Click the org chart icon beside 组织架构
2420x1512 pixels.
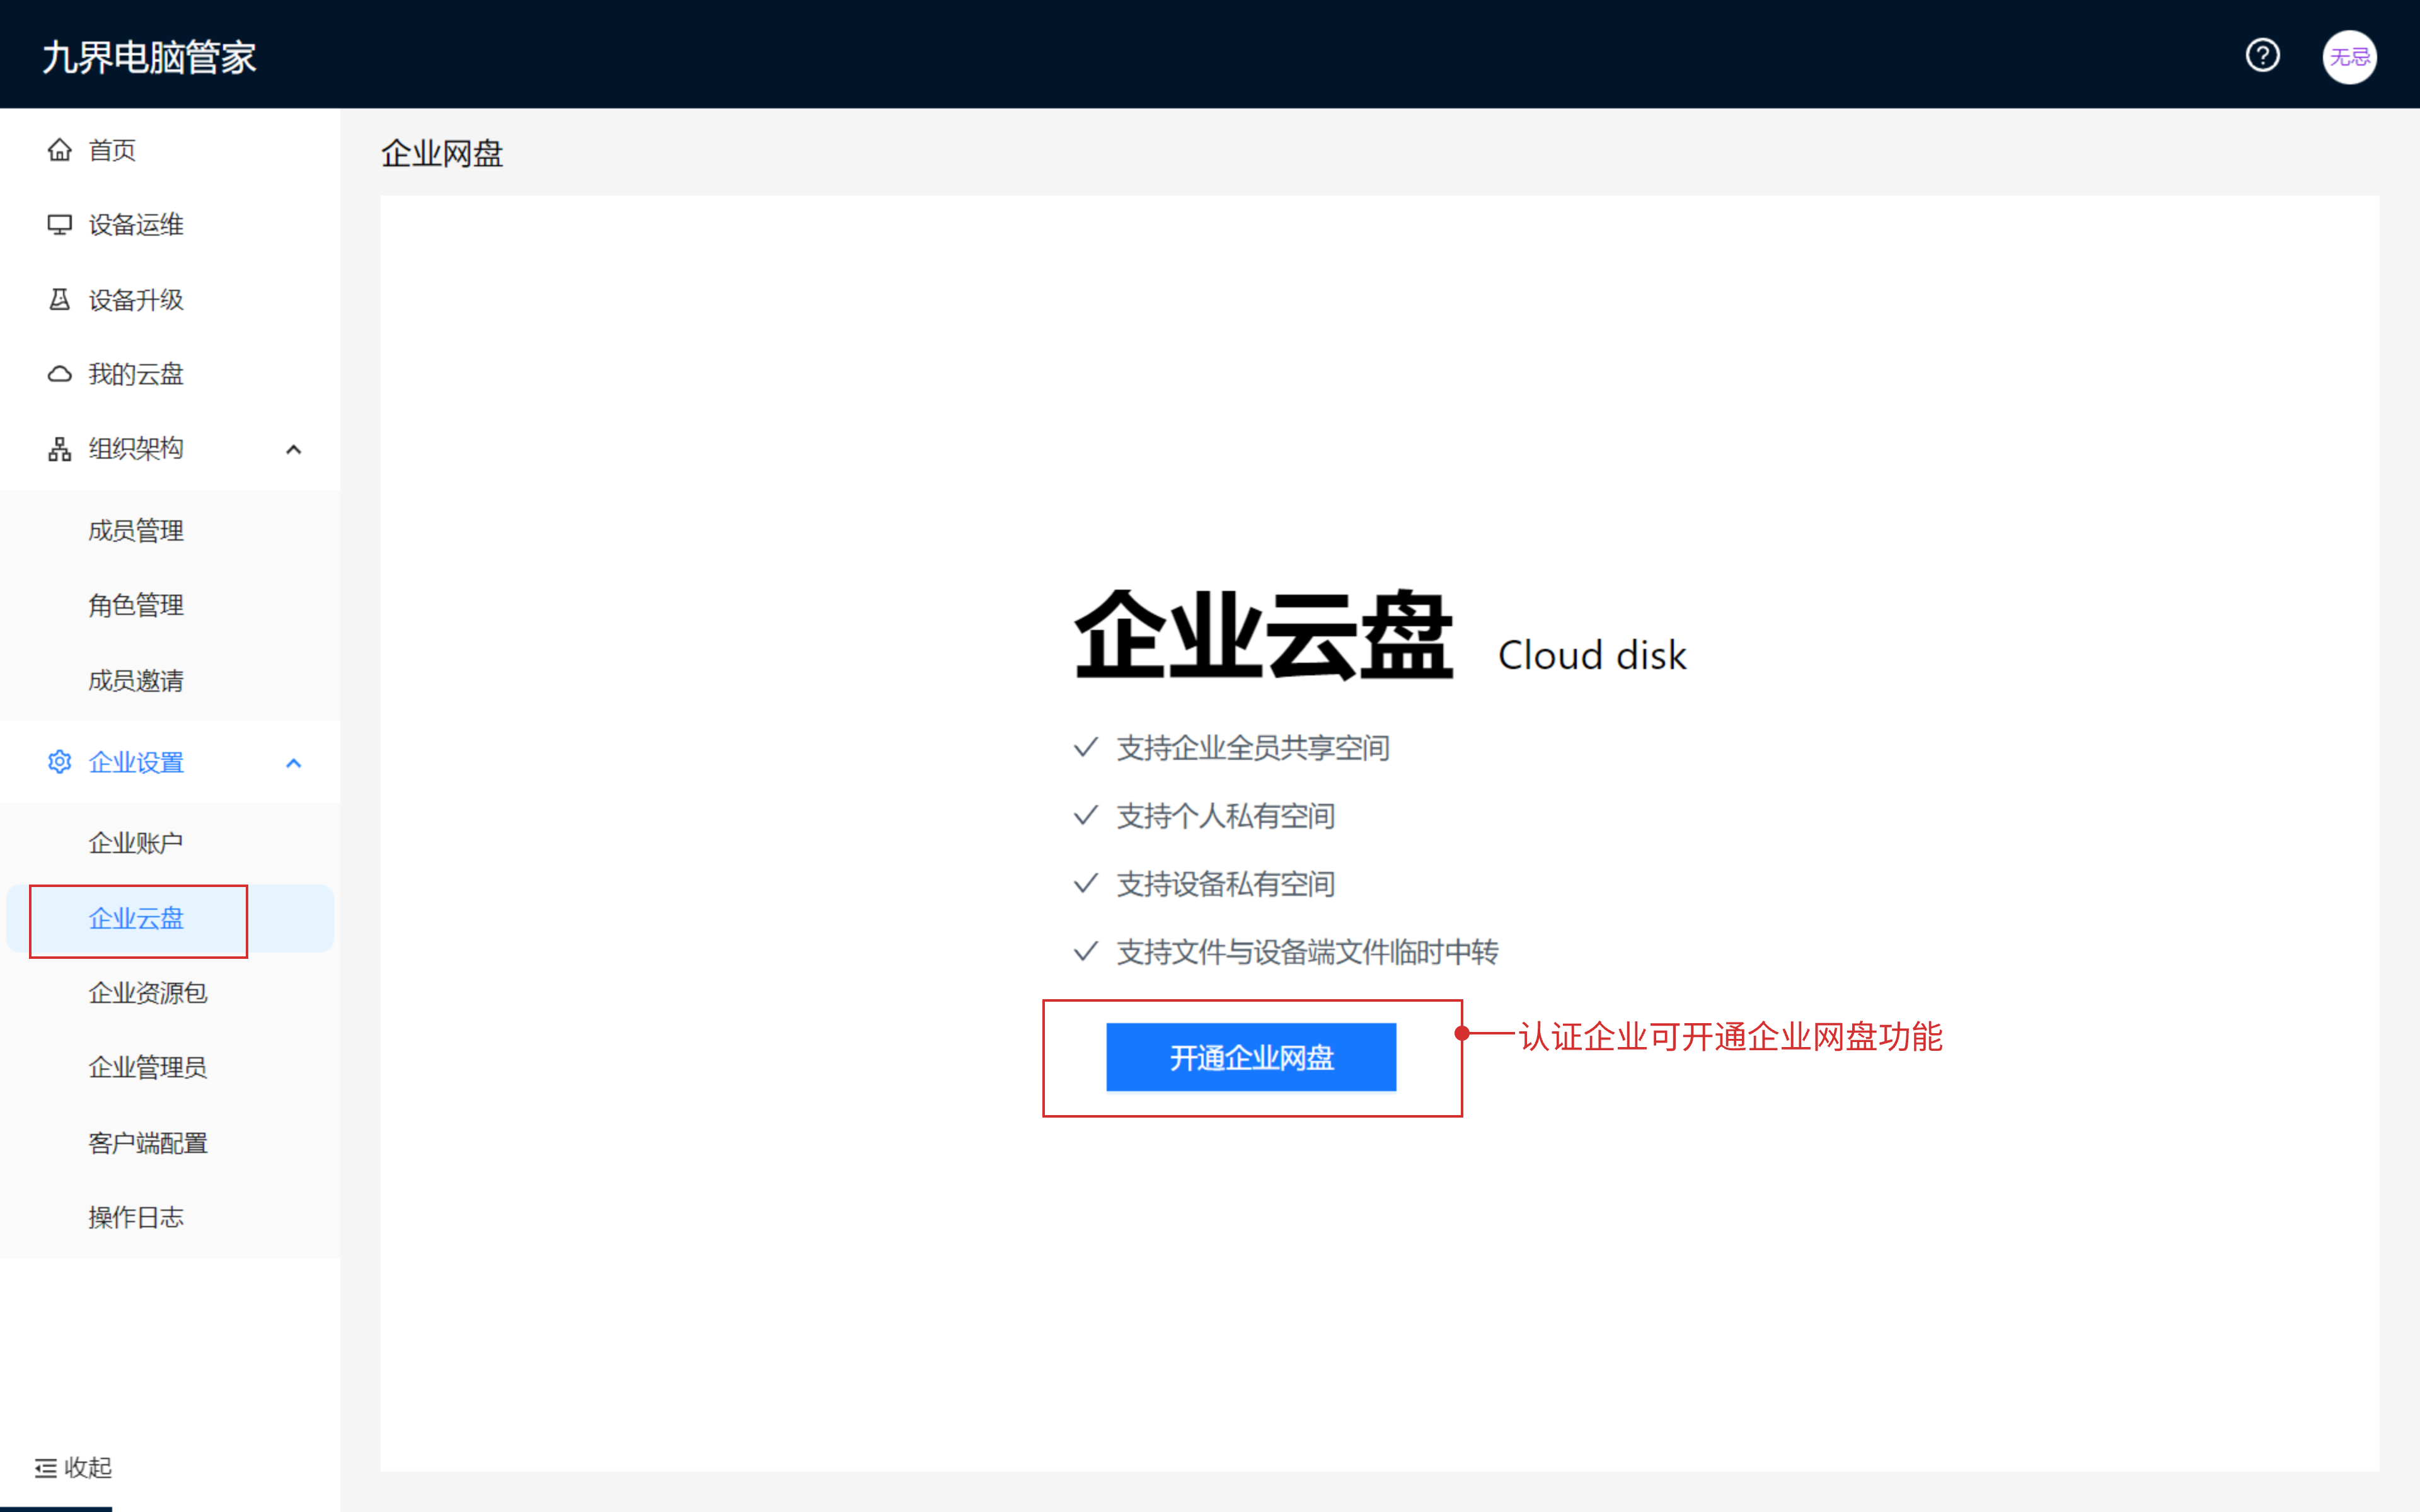(x=60, y=449)
